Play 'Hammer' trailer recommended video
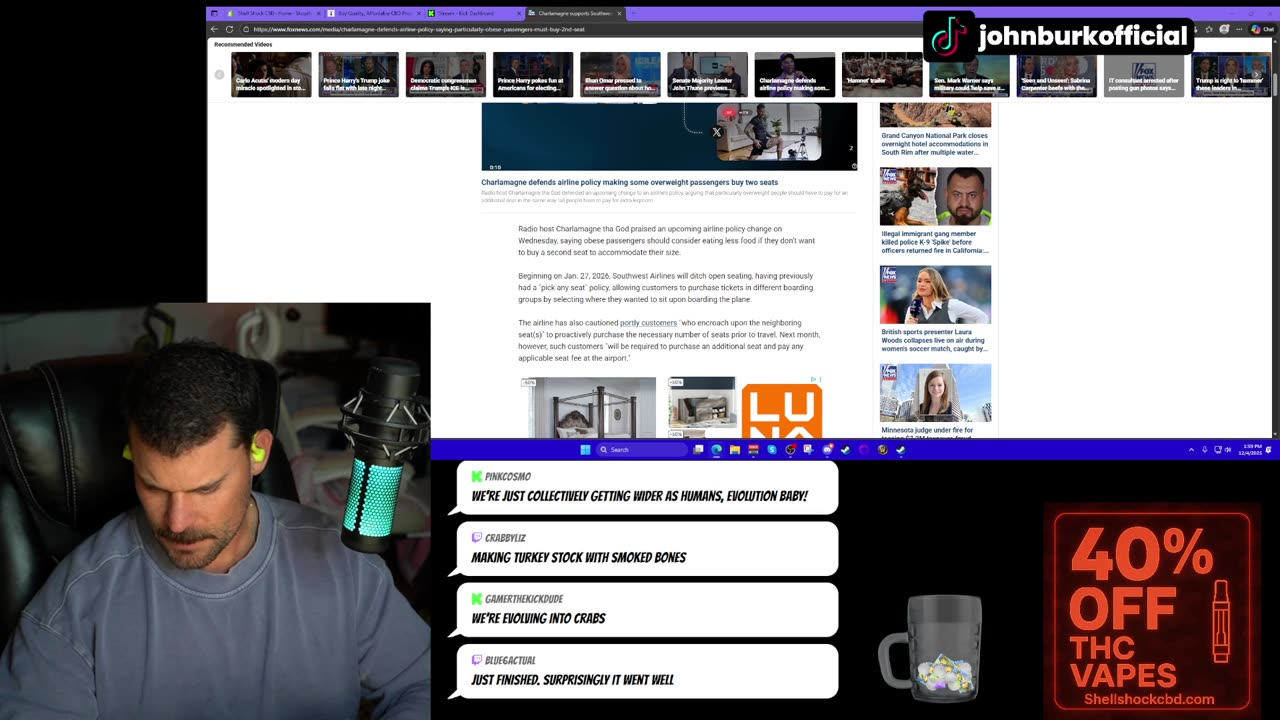Screen dimensions: 1280x720 [882, 74]
